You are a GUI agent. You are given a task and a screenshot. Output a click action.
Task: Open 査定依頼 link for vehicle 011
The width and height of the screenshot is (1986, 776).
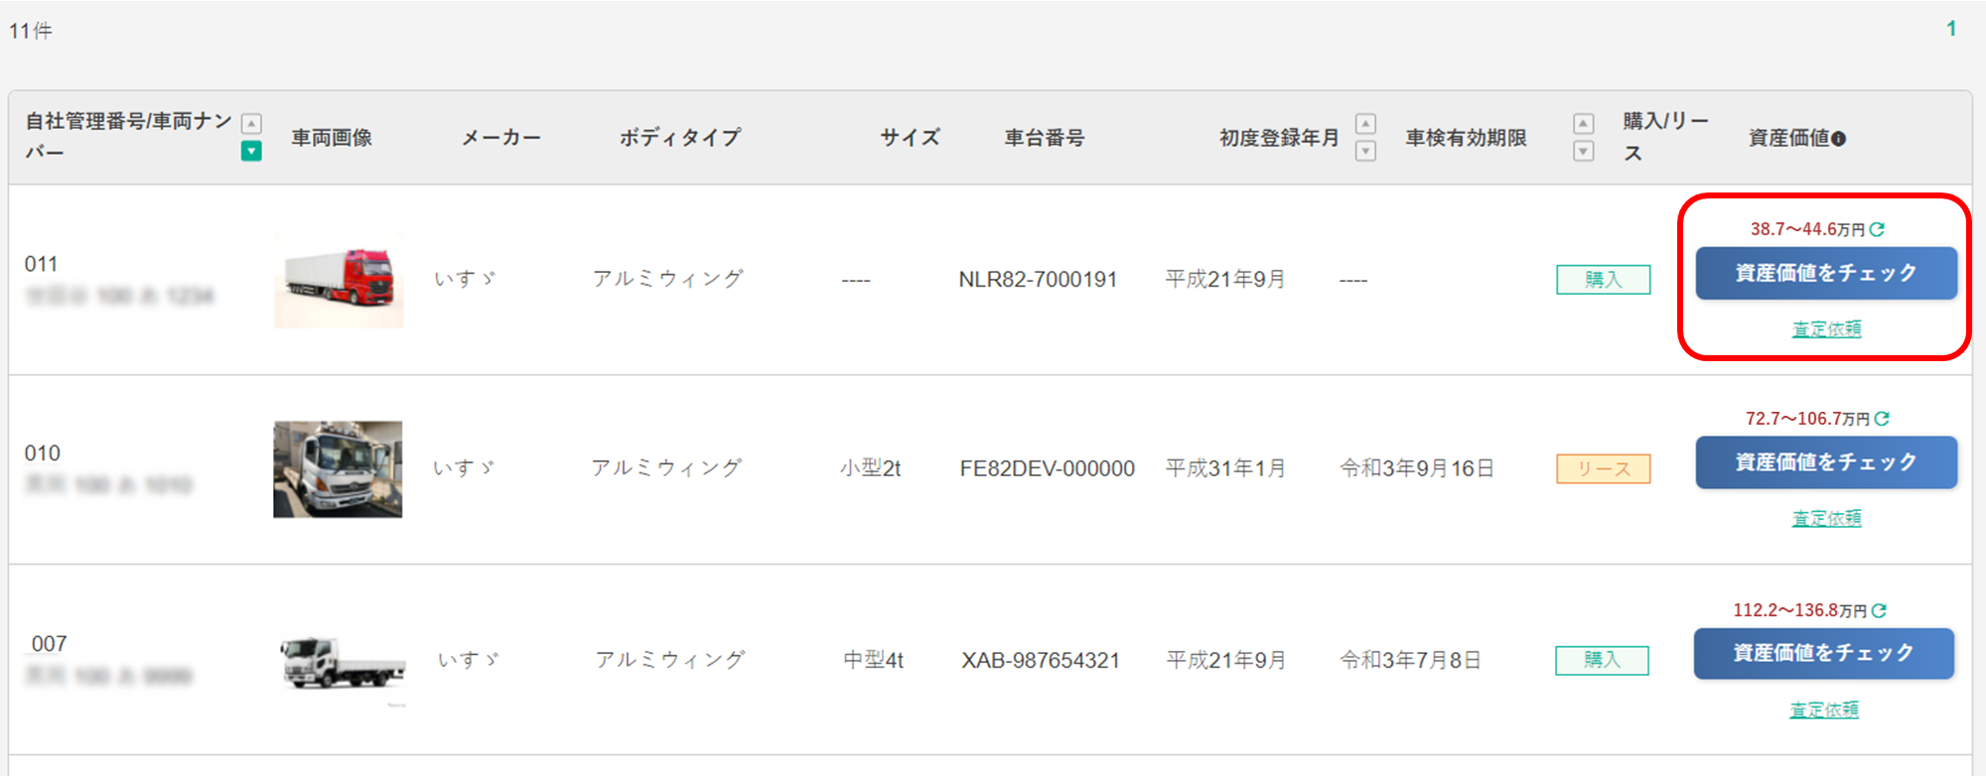1826,329
